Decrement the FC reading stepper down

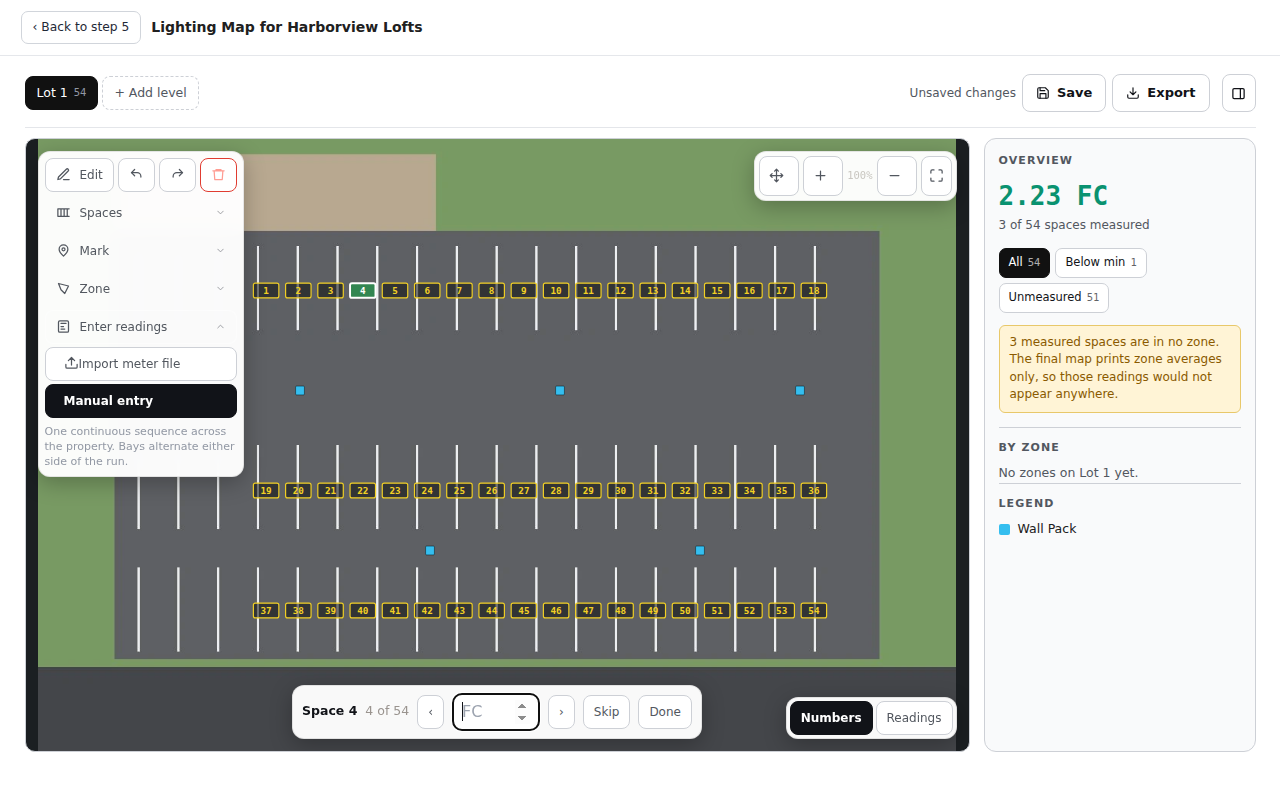pyautogui.click(x=522, y=718)
